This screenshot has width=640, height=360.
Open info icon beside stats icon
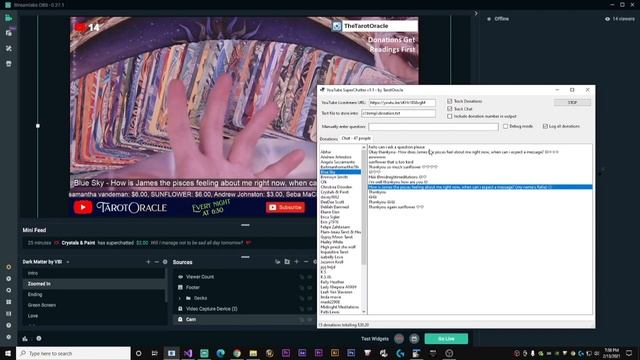coord(39,338)
